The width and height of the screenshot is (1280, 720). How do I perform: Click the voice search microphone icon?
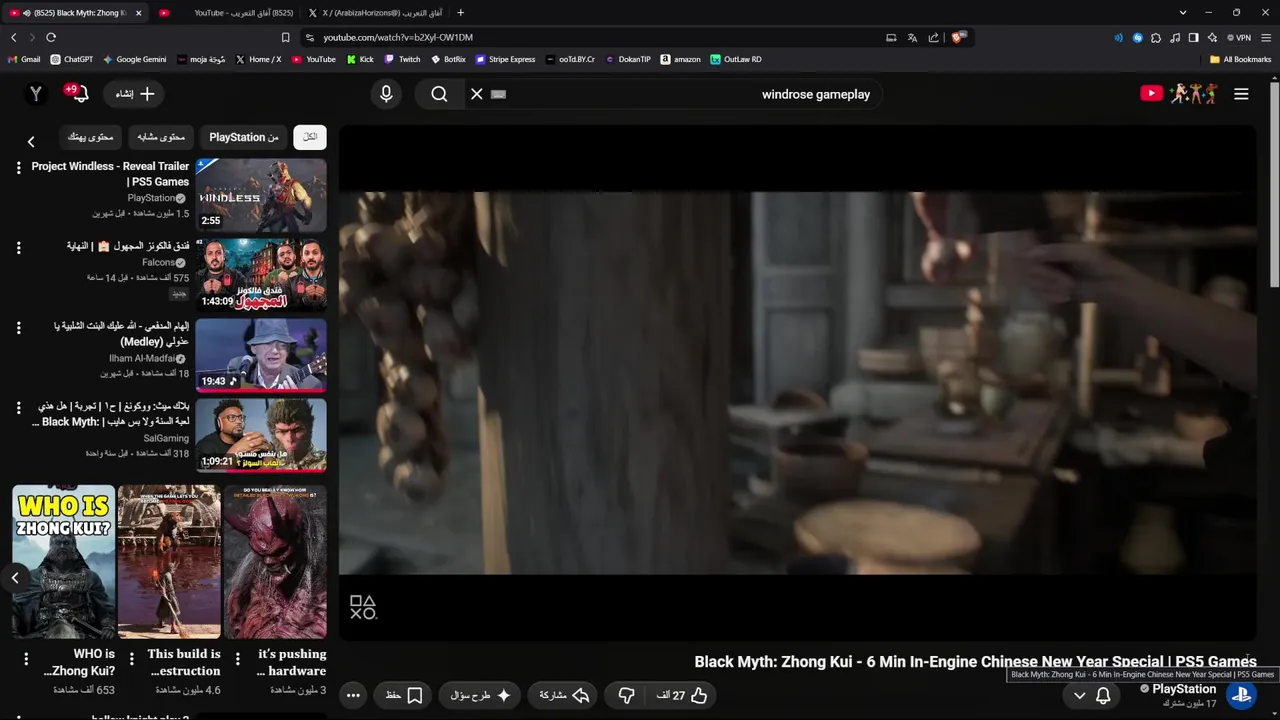386,94
